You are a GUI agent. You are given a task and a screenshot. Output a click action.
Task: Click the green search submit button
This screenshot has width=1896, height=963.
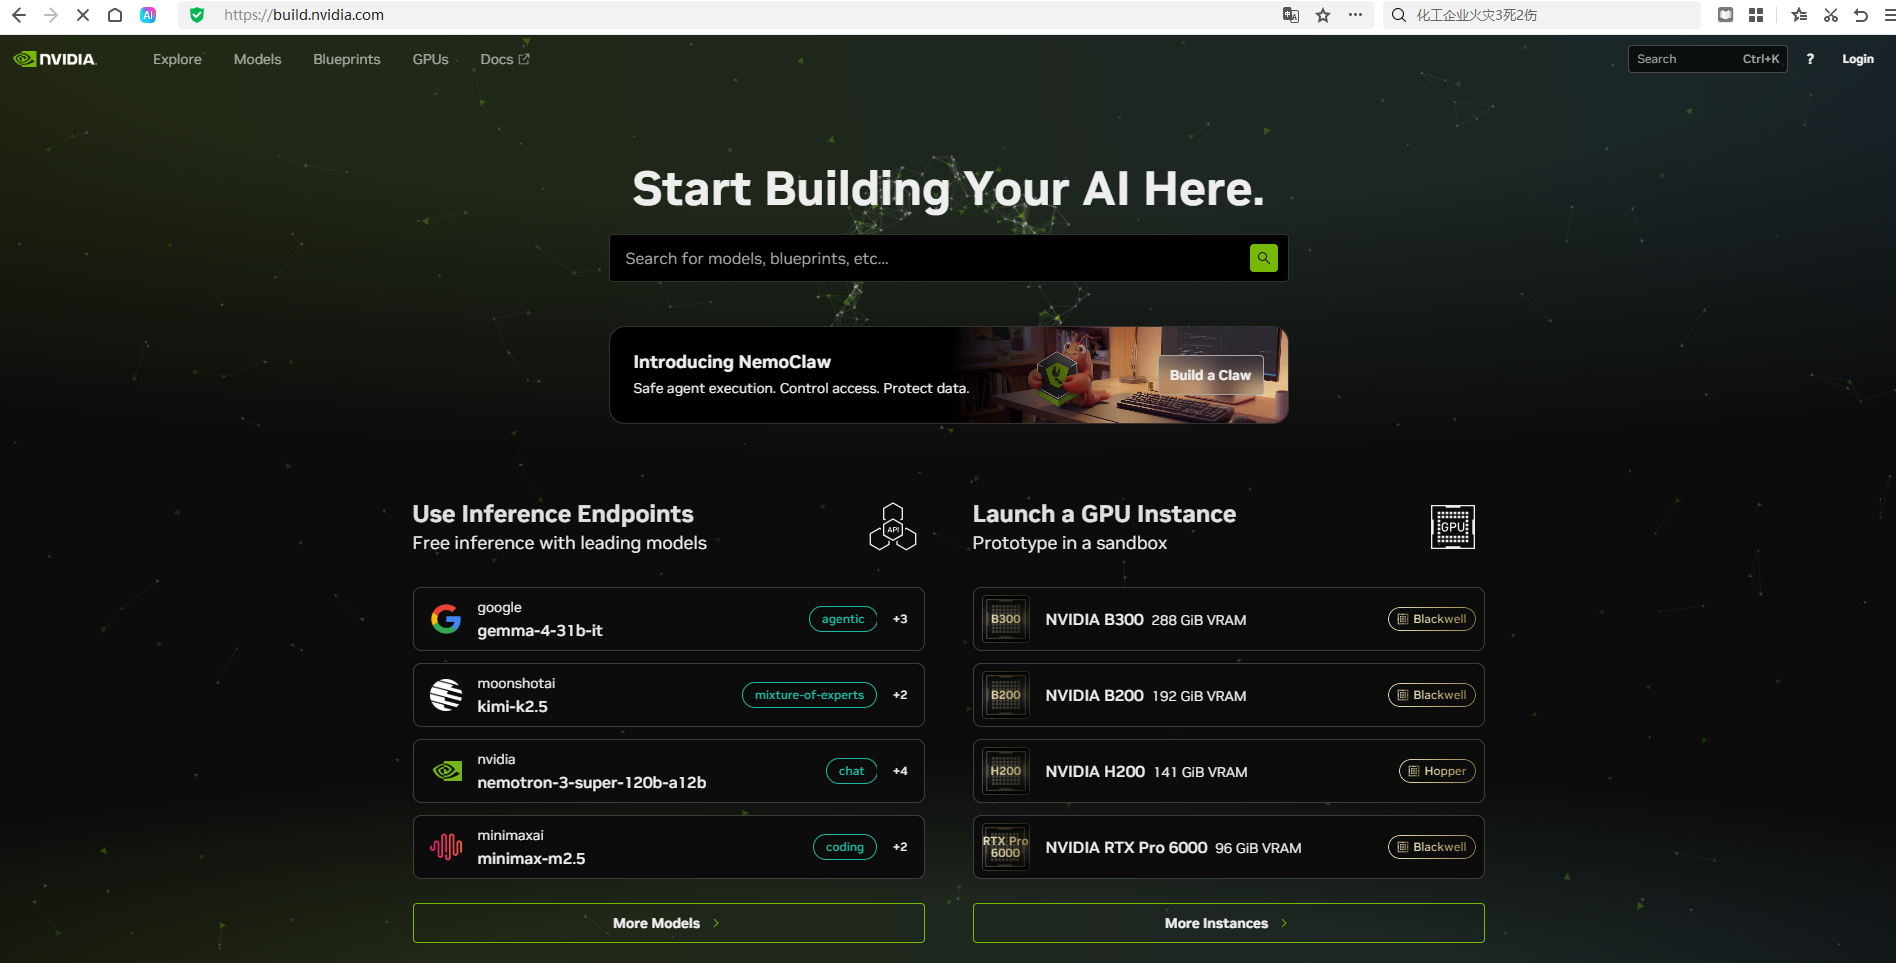point(1264,258)
